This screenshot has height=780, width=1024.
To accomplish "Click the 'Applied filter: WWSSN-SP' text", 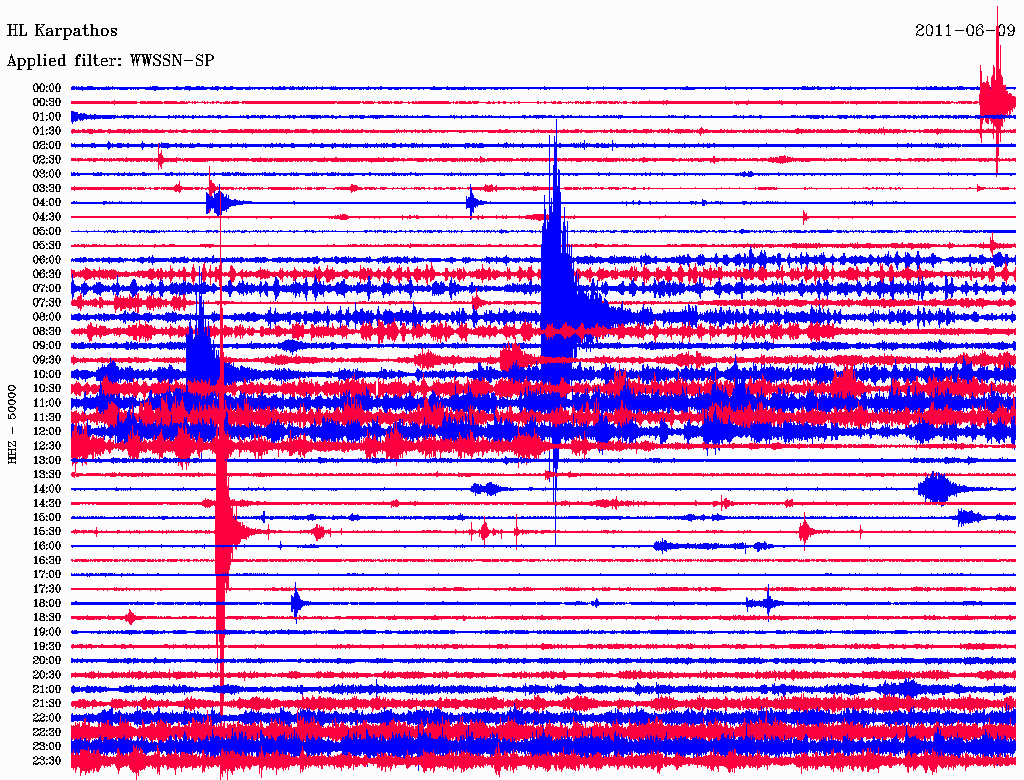I will click(x=110, y=61).
